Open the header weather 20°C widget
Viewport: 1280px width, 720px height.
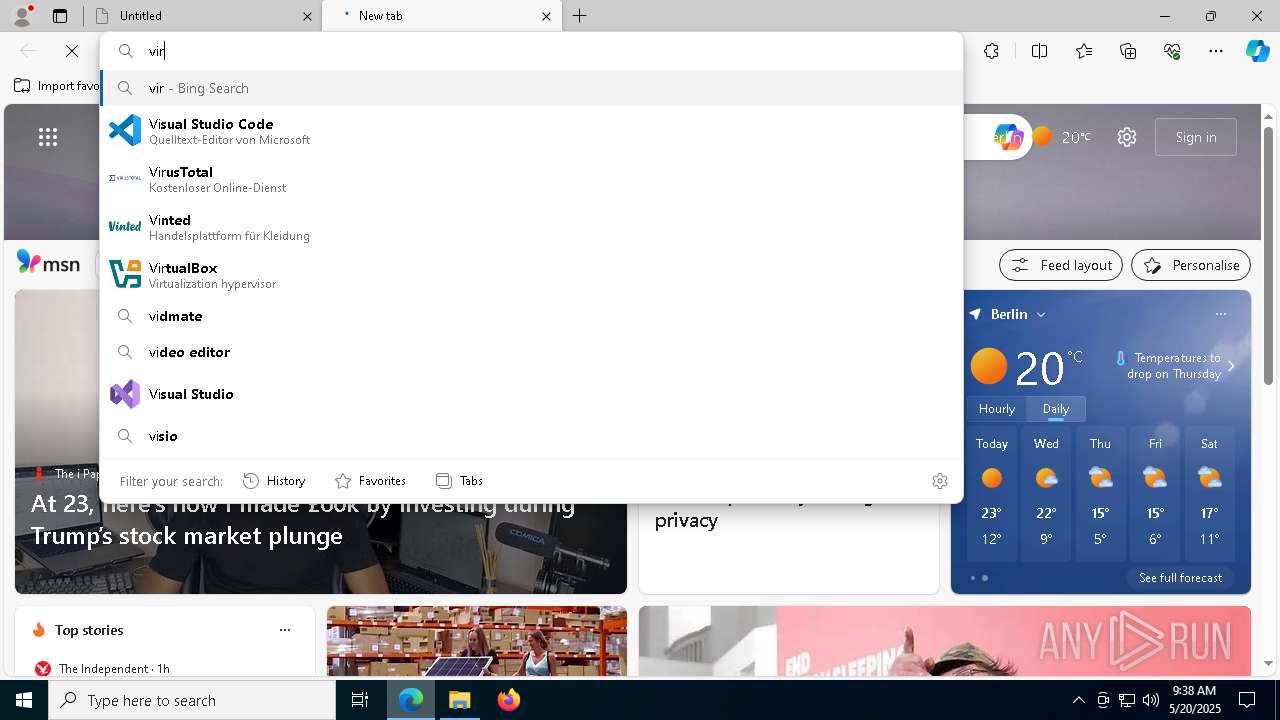[1062, 137]
